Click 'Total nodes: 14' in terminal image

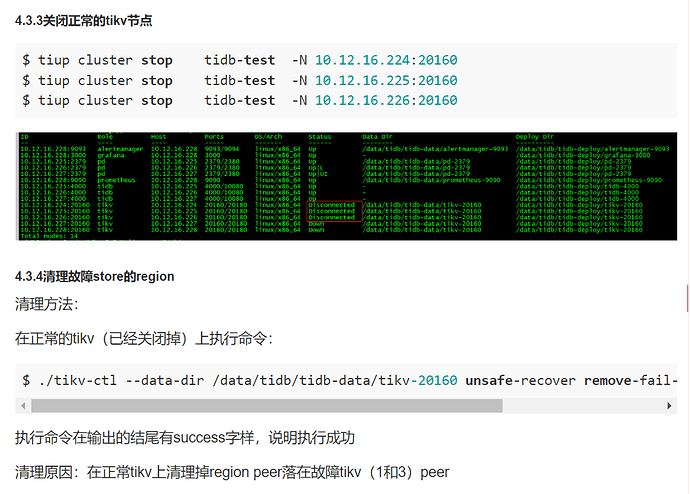click(49, 236)
